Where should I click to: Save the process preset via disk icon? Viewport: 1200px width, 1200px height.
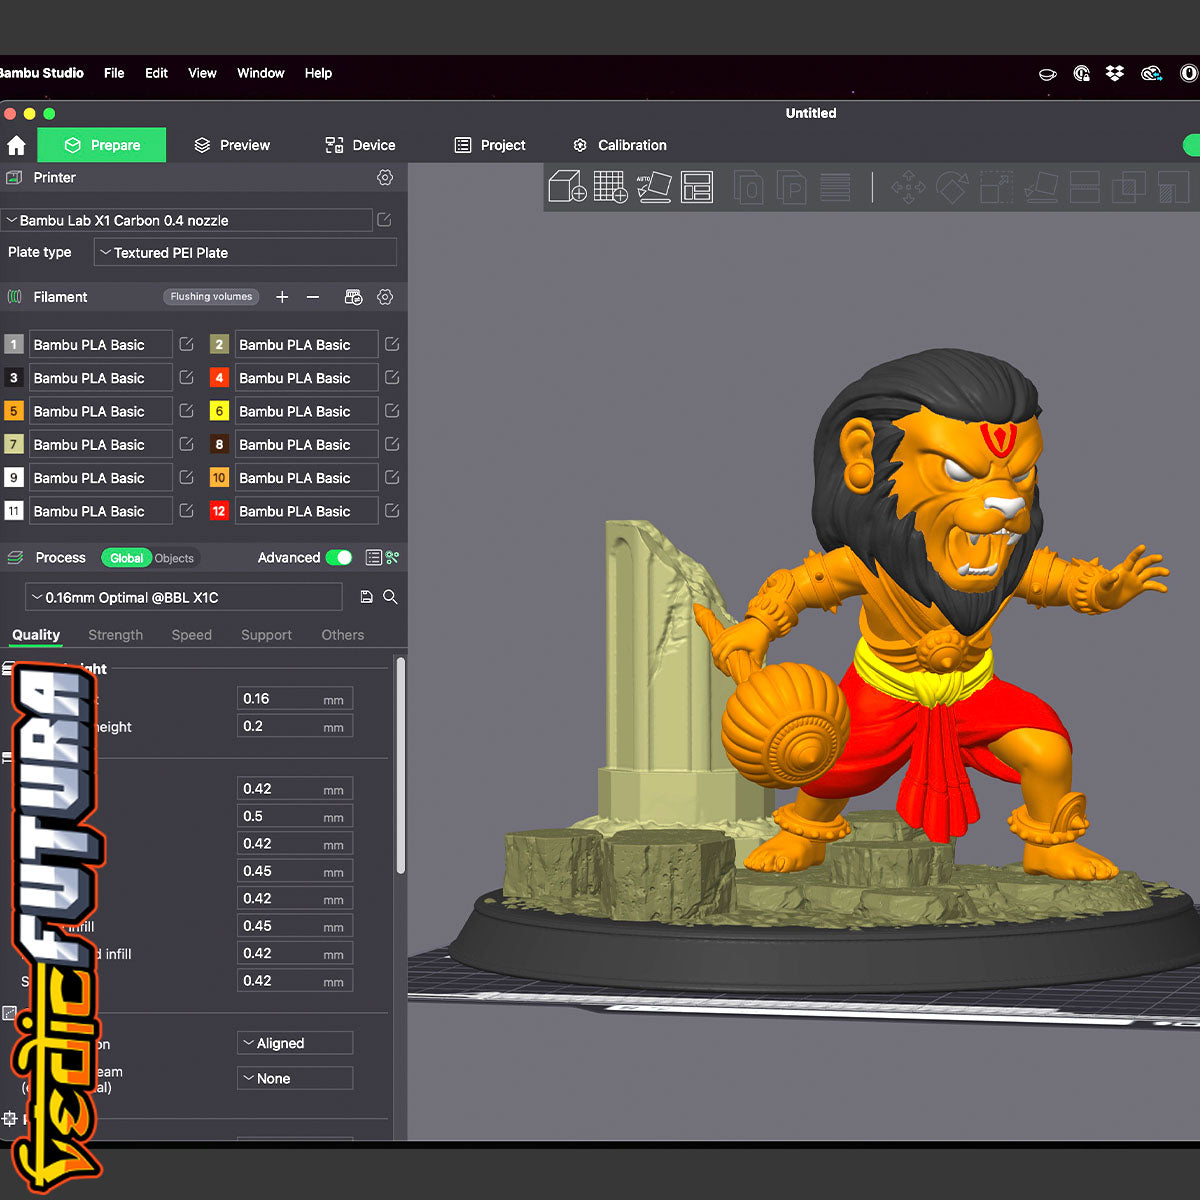[x=366, y=597]
